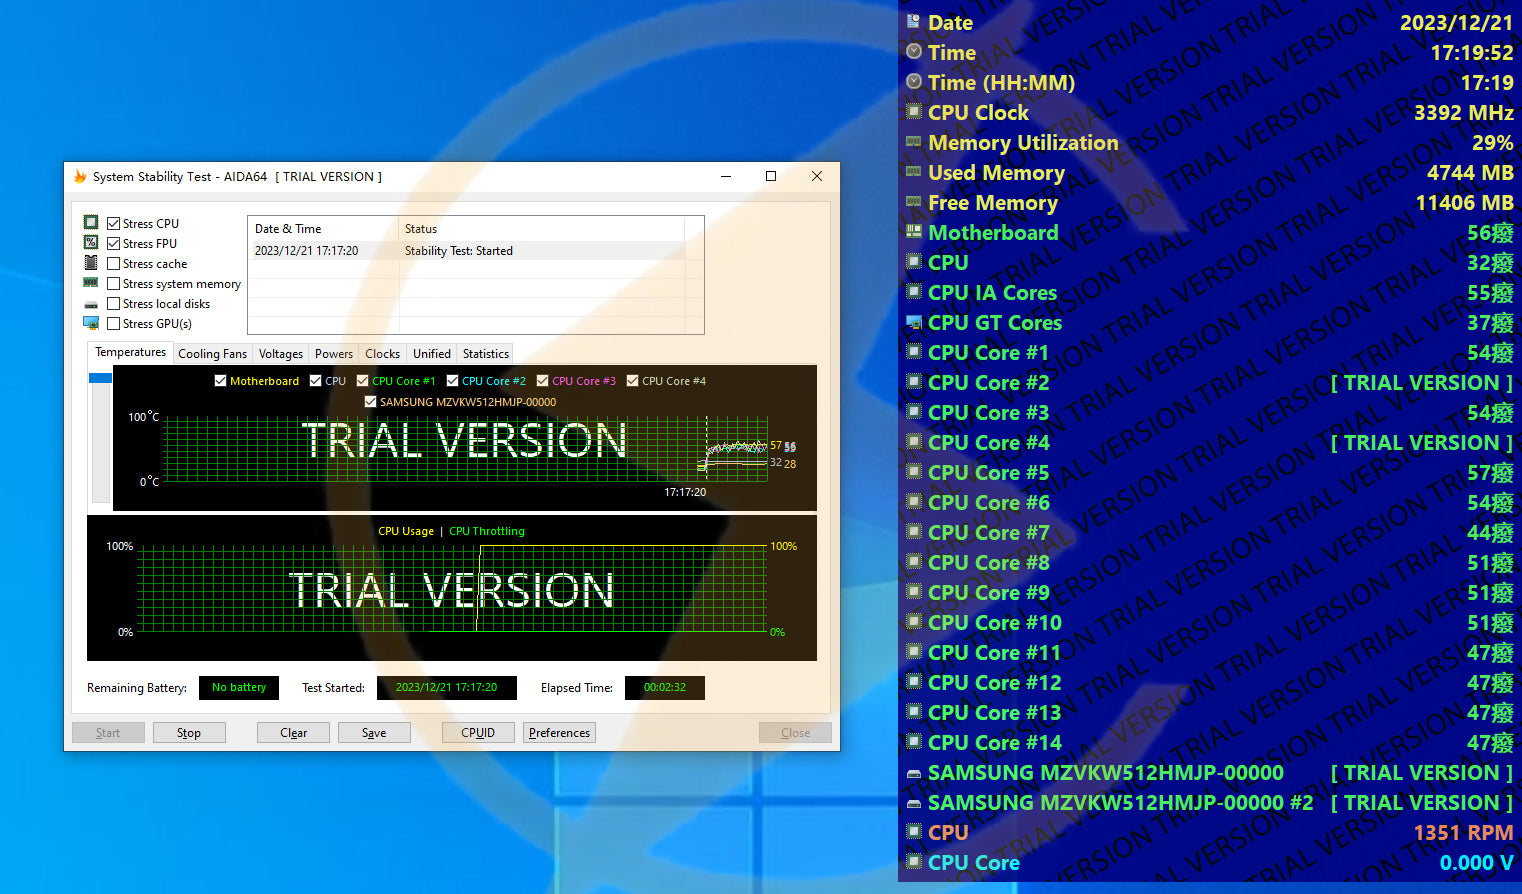Click the clock icon beside Time (HH:MM)
Viewport: 1522px width, 894px height.
[913, 82]
